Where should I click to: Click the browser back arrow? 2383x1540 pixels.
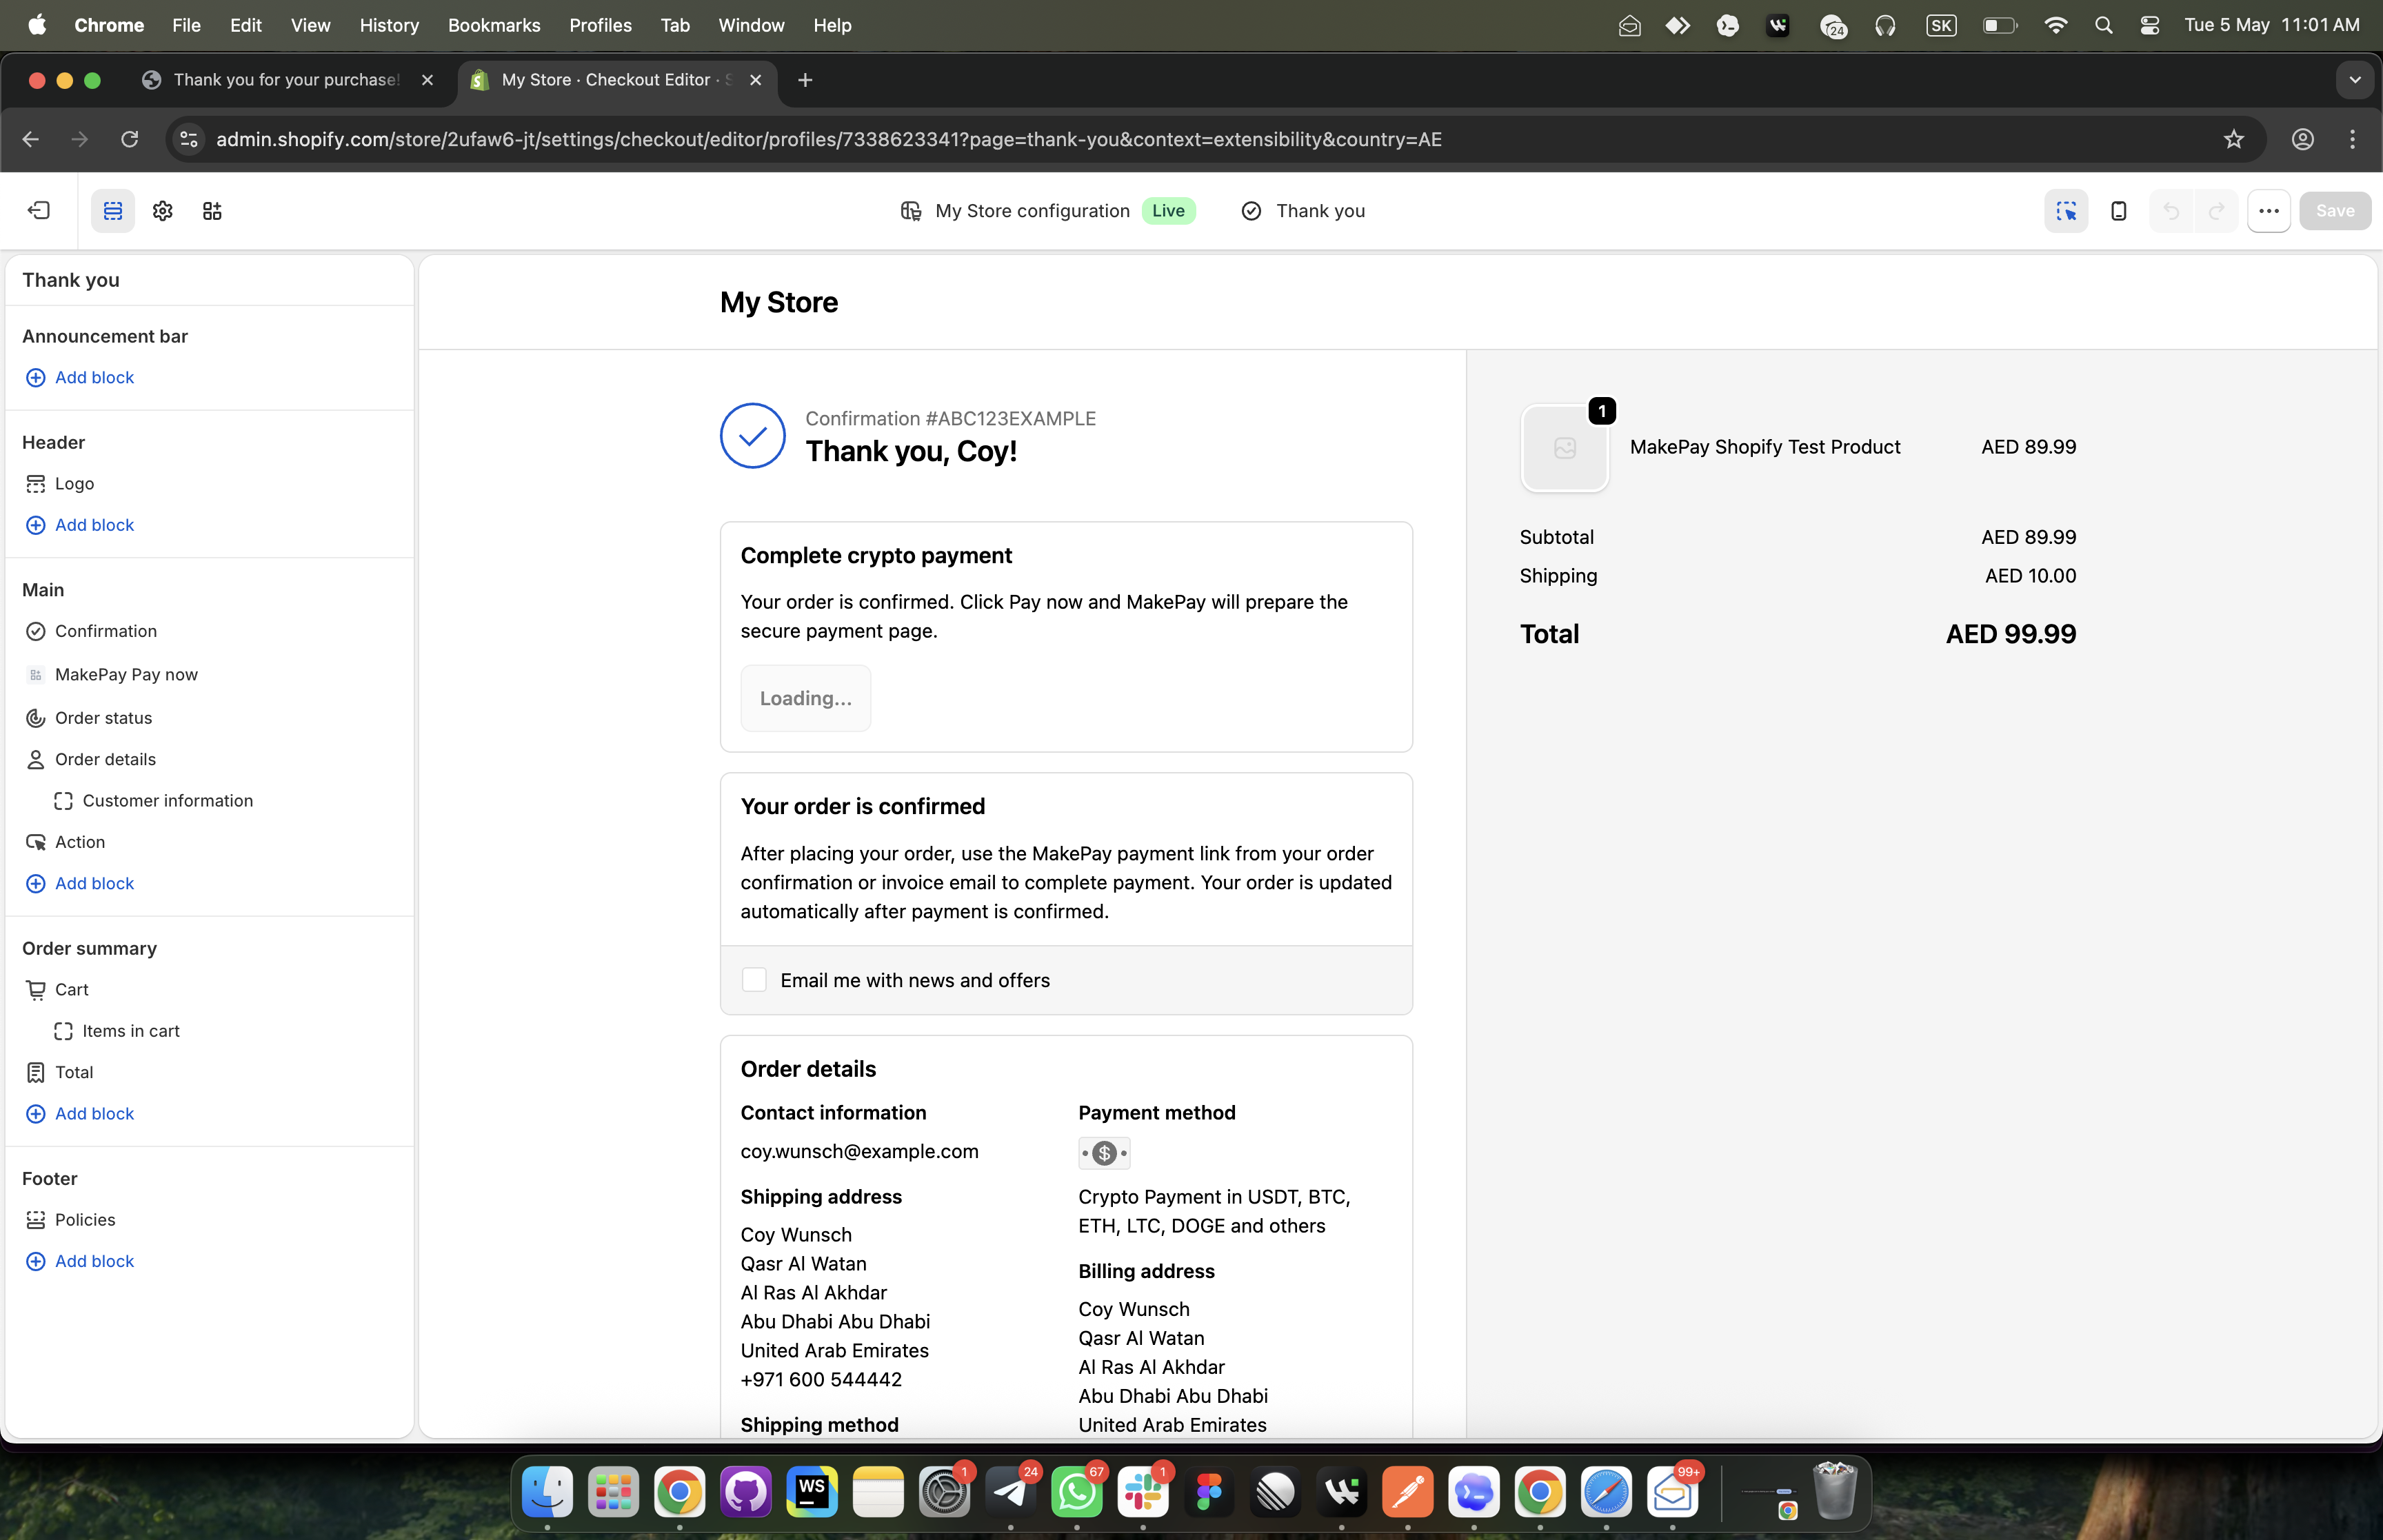[31, 139]
